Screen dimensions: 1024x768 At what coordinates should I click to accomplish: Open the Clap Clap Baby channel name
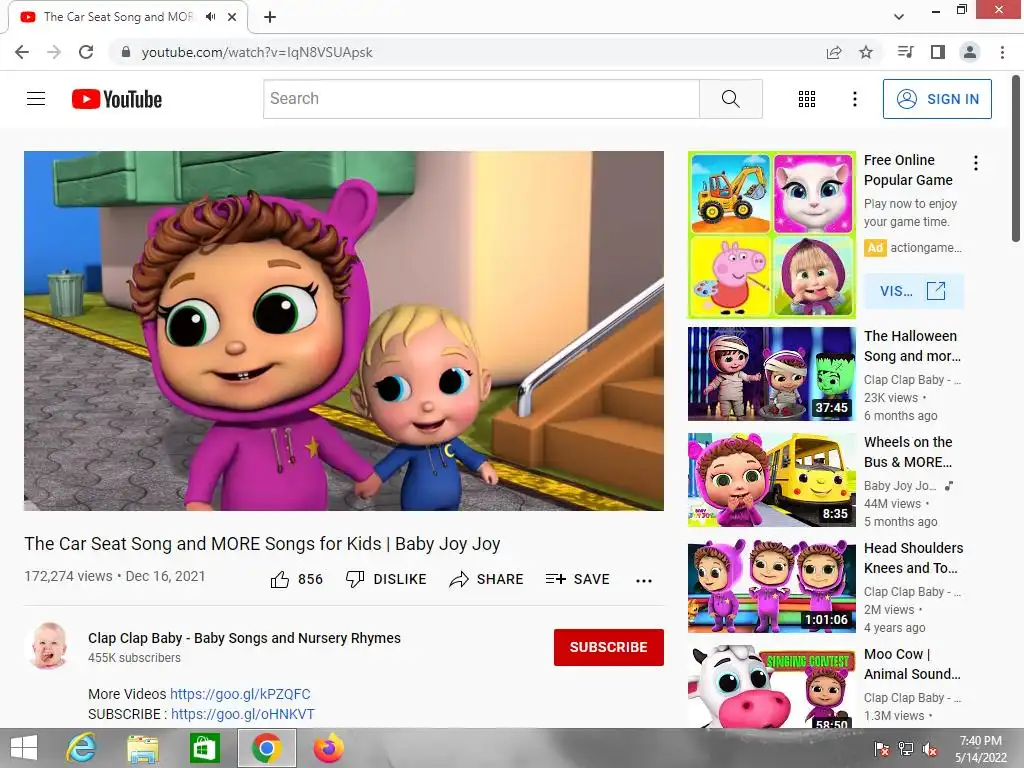tap(244, 638)
